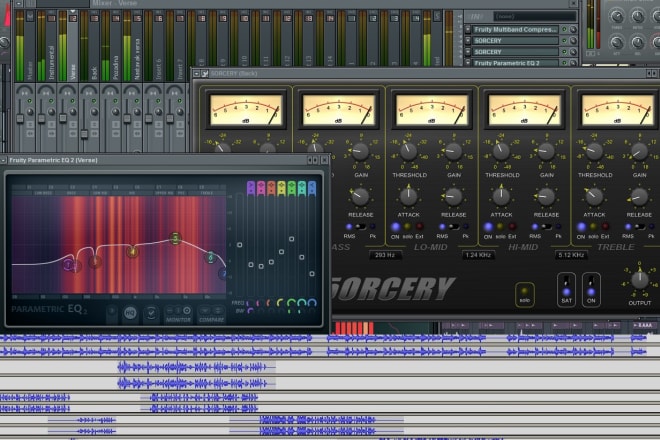Click the purple band 1 bandwidth knob

(251, 311)
